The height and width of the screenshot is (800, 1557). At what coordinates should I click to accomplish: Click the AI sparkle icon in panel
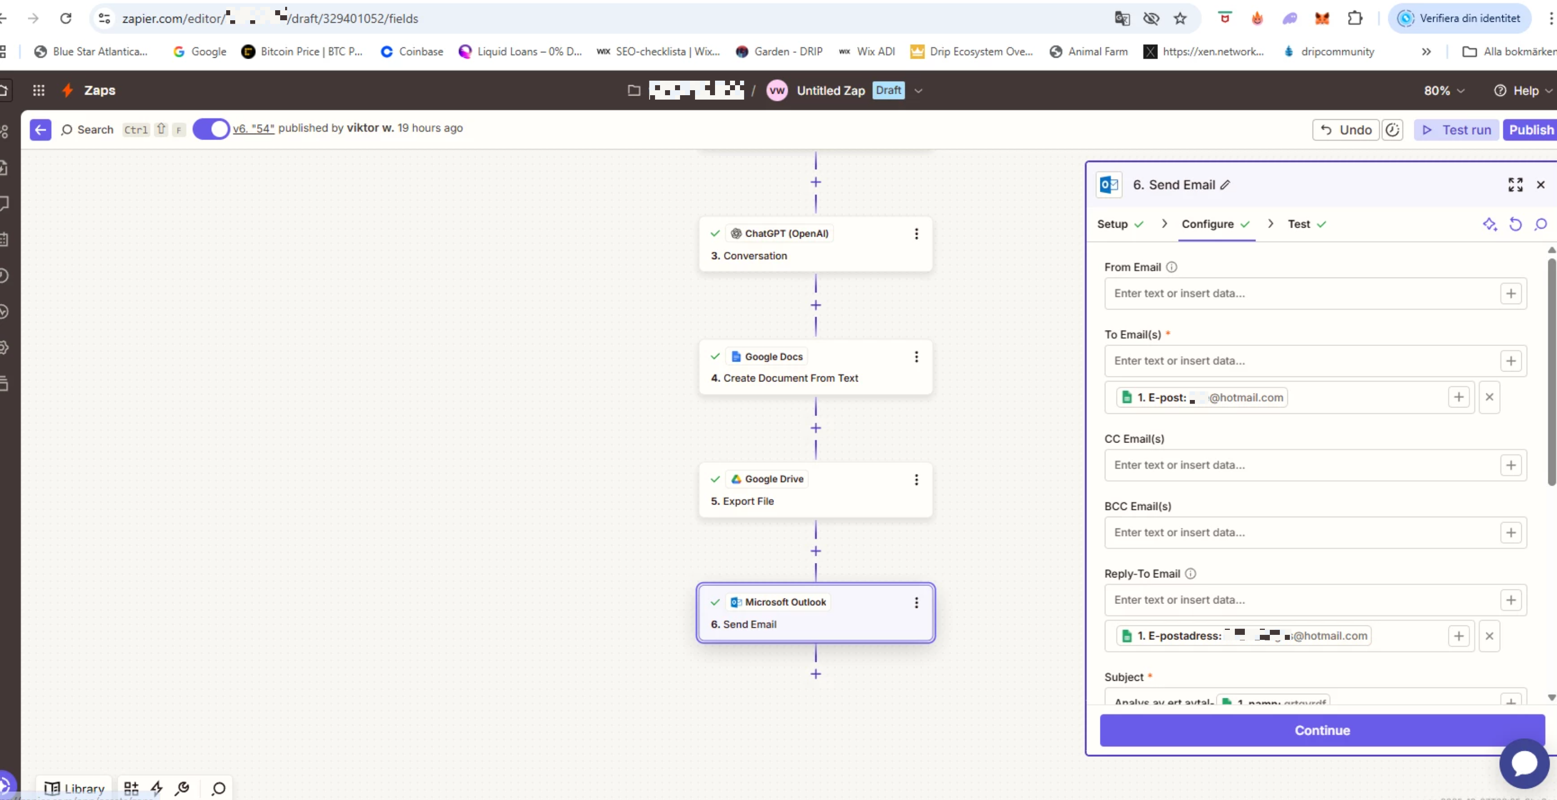tap(1489, 225)
